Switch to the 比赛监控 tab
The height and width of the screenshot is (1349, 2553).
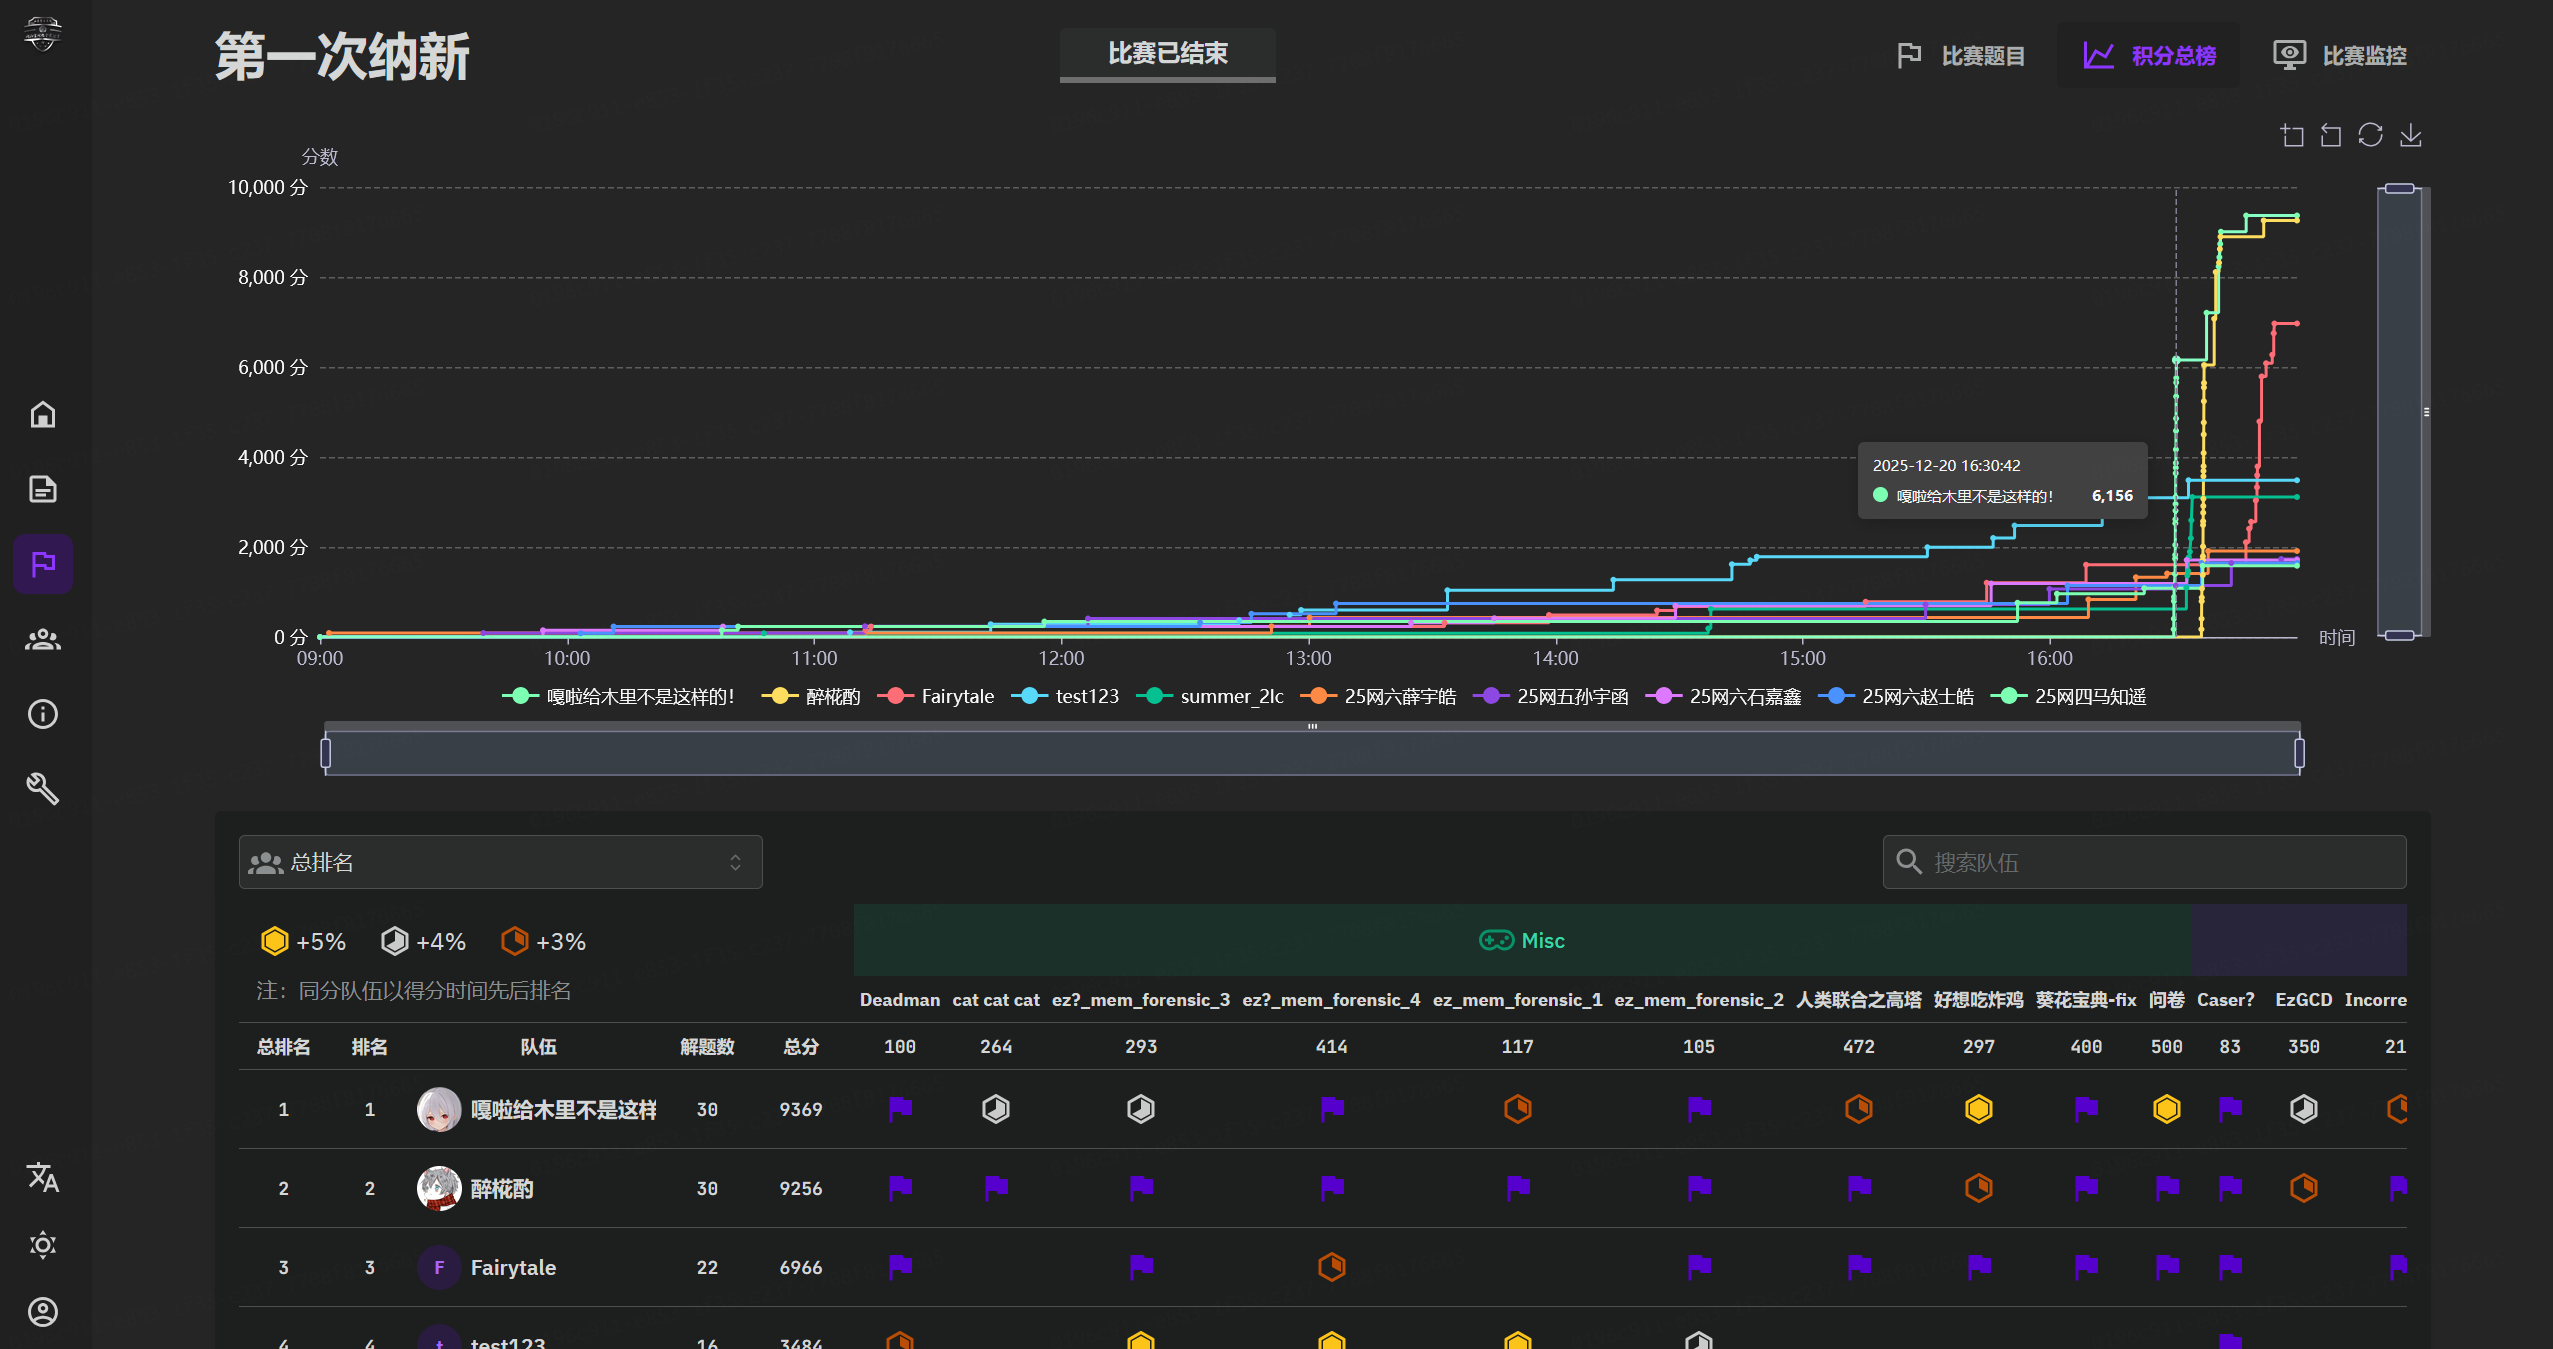point(2340,56)
